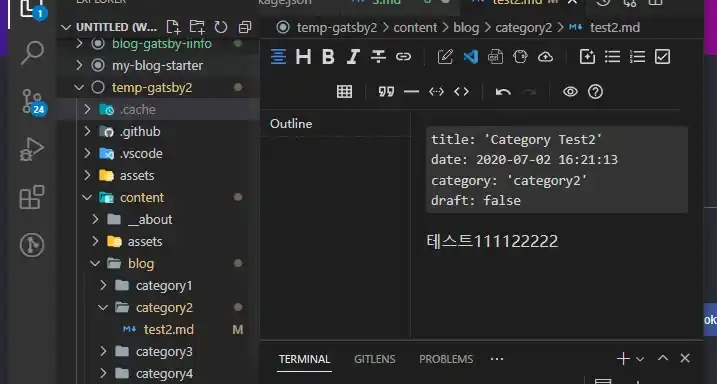Click temp-gatsby2 in the breadcrumb
717x384 pixels.
click(x=337, y=27)
